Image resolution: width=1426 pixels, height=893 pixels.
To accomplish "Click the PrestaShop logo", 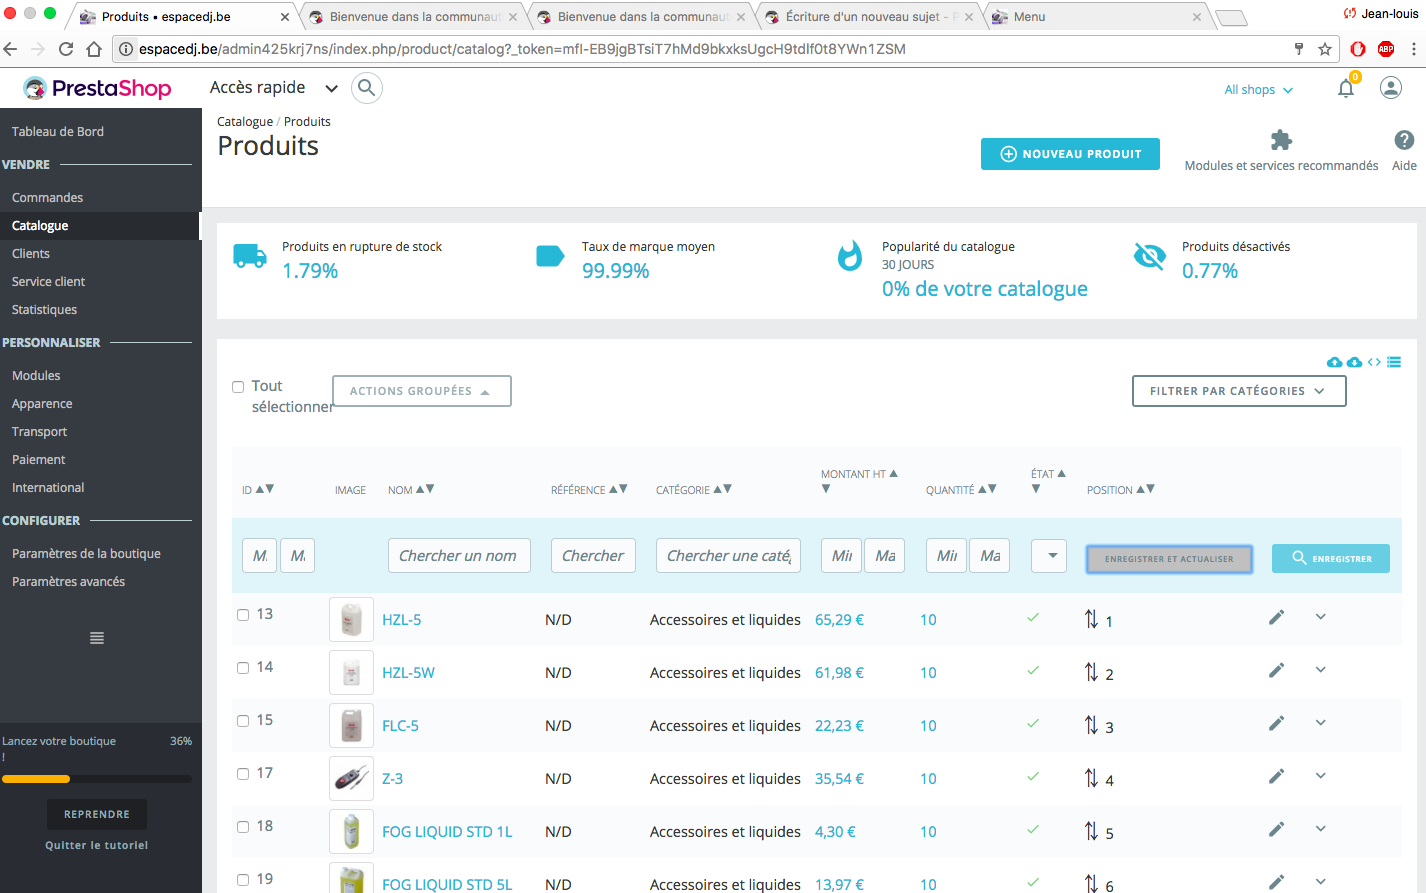I will coord(97,89).
